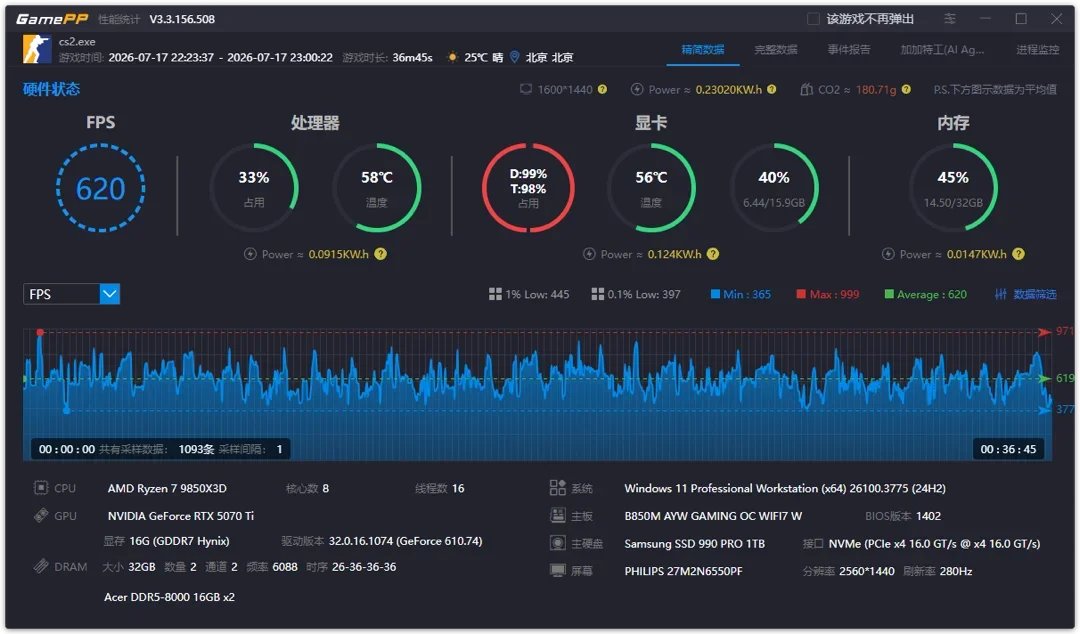Switch to the 完整数据 tab
The height and width of the screenshot is (634, 1080).
776,50
